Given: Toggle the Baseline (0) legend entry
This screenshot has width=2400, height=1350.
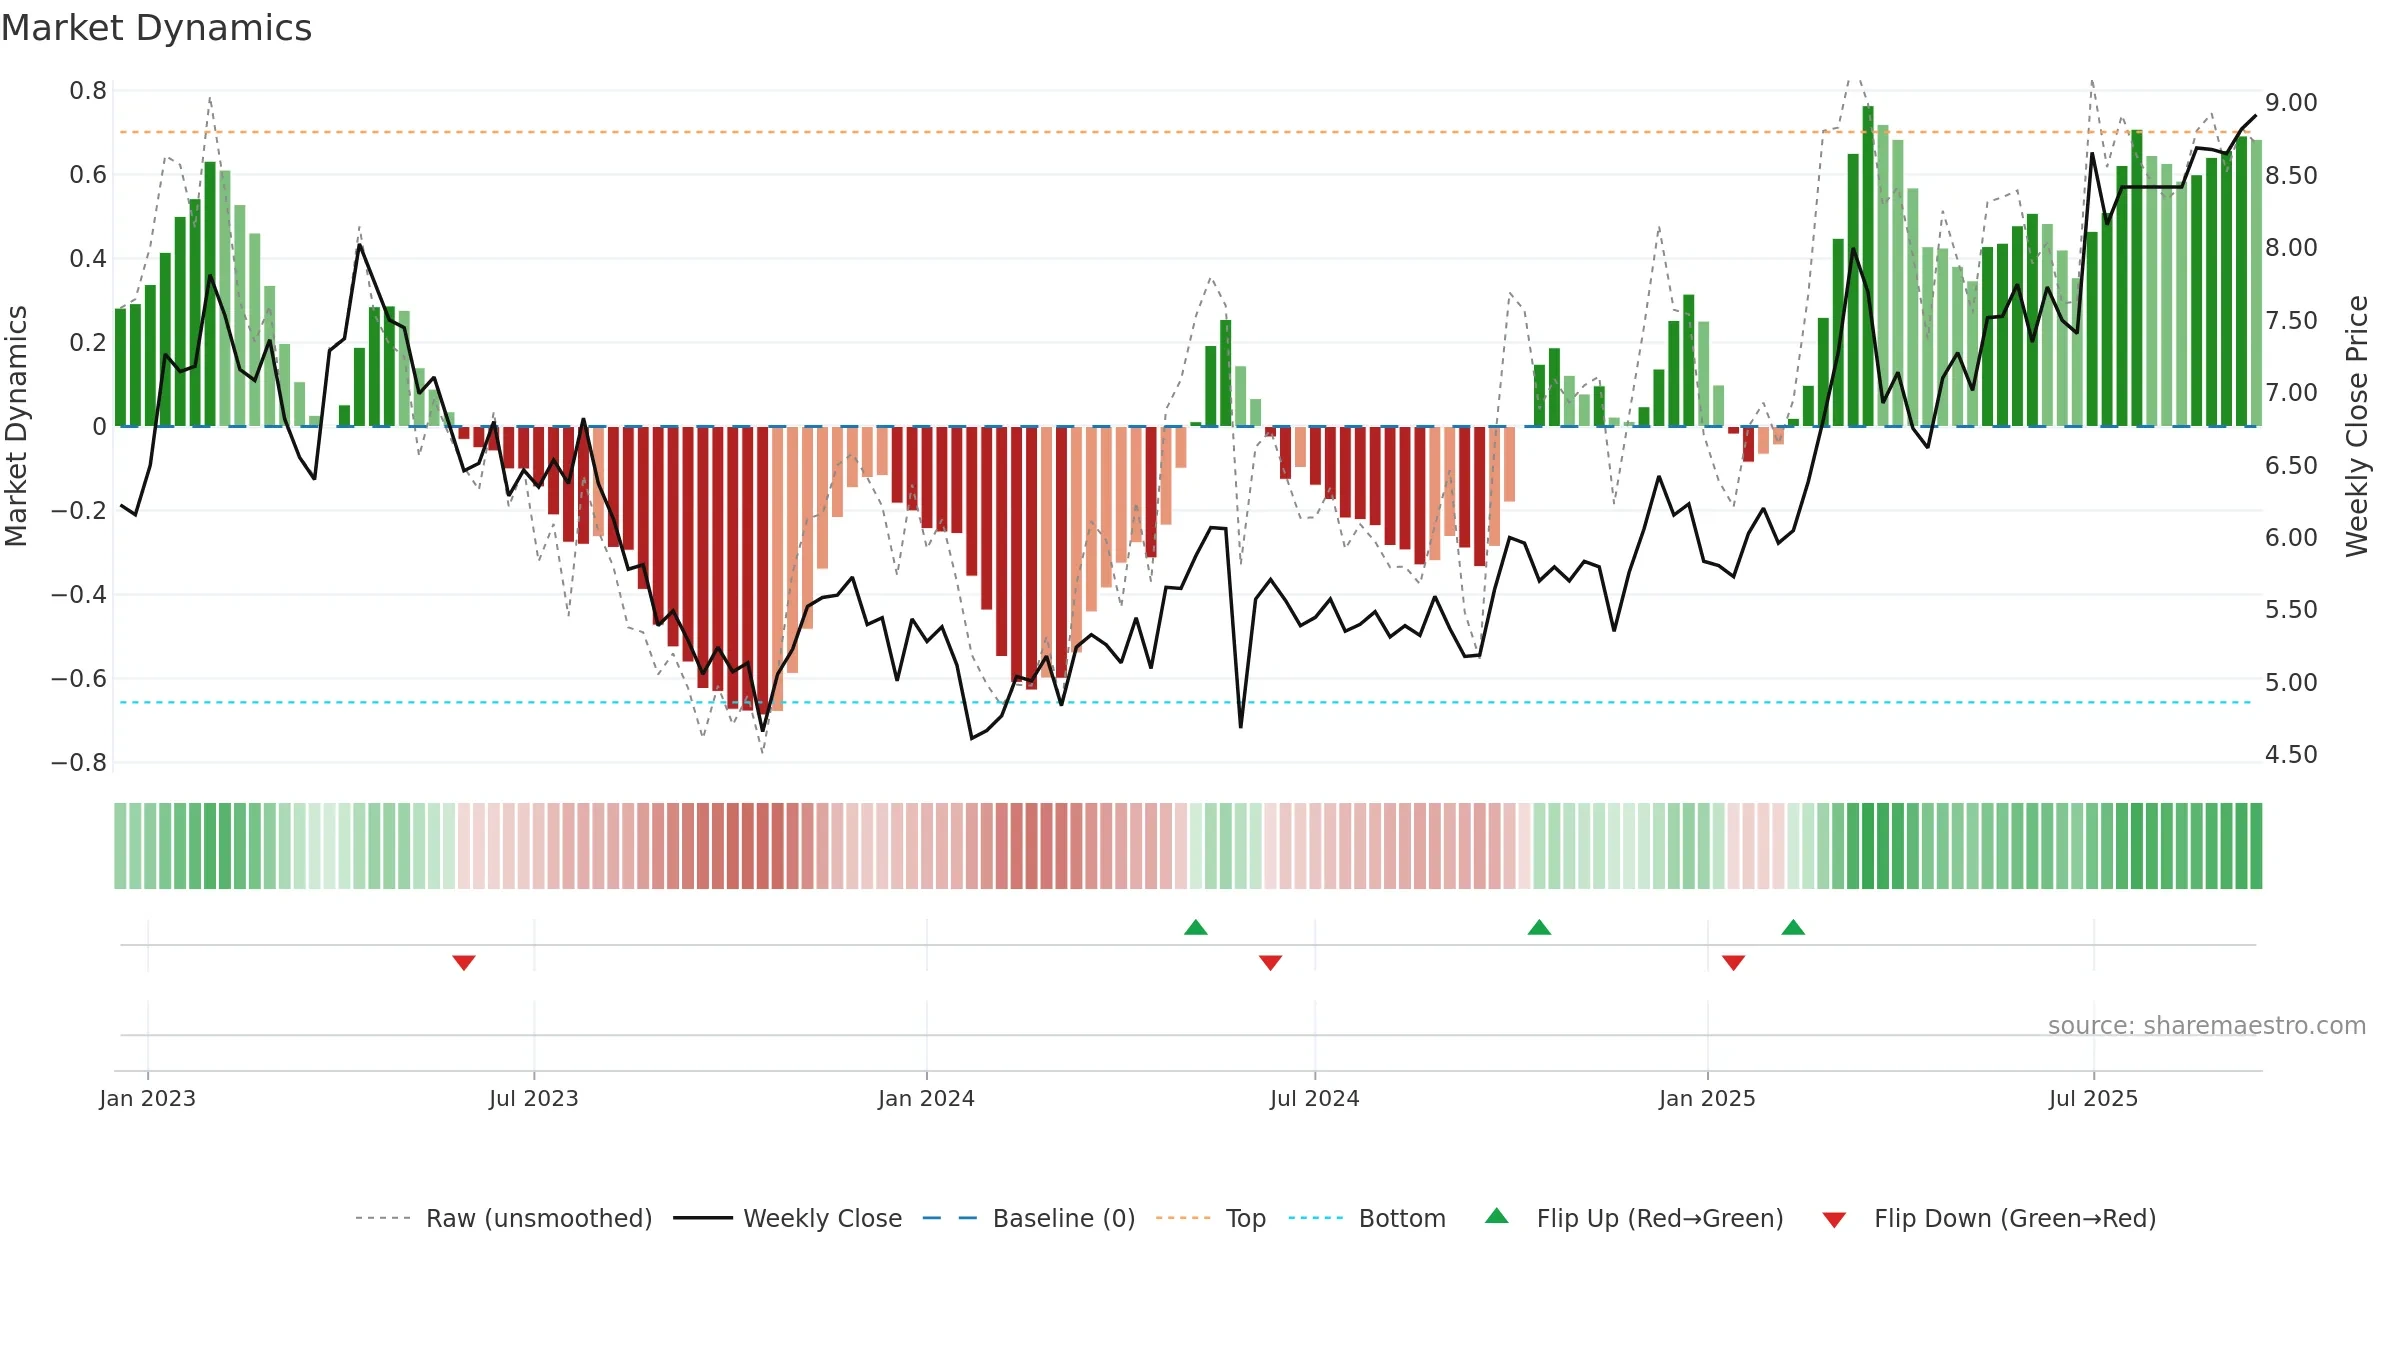Looking at the screenshot, I should tap(1028, 1218).
